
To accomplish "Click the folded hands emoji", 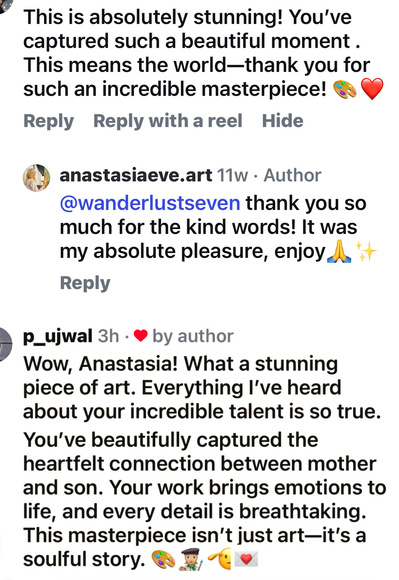I will tap(339, 252).
